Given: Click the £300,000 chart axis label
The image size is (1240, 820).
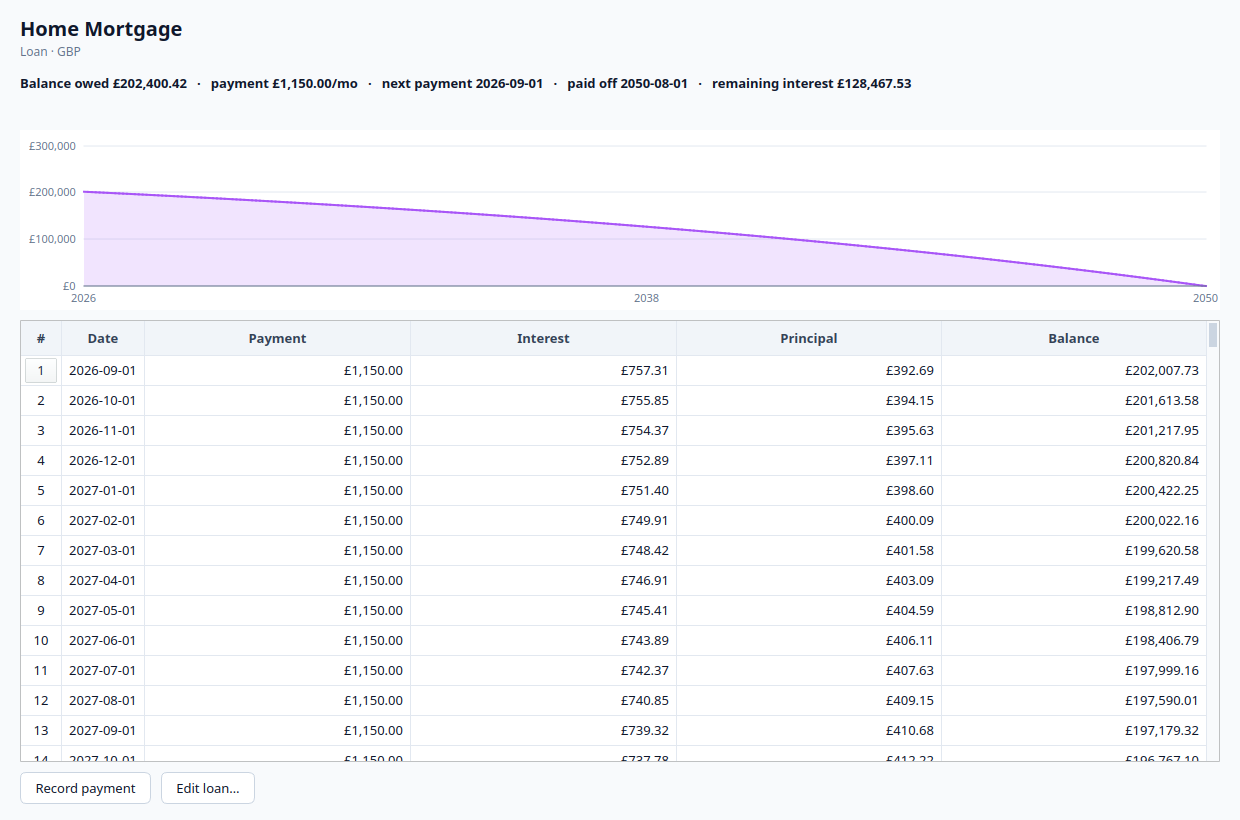Looking at the screenshot, I should (x=52, y=146).
